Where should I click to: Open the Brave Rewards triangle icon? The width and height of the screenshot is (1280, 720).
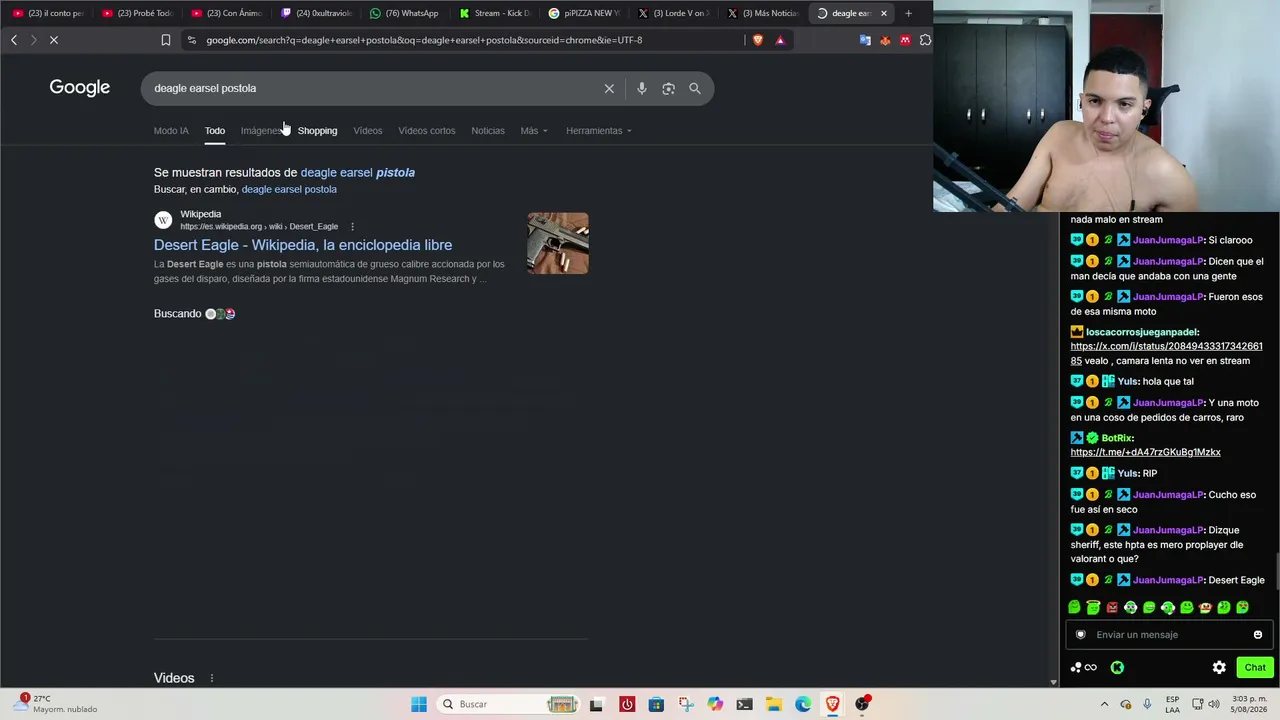coord(780,40)
